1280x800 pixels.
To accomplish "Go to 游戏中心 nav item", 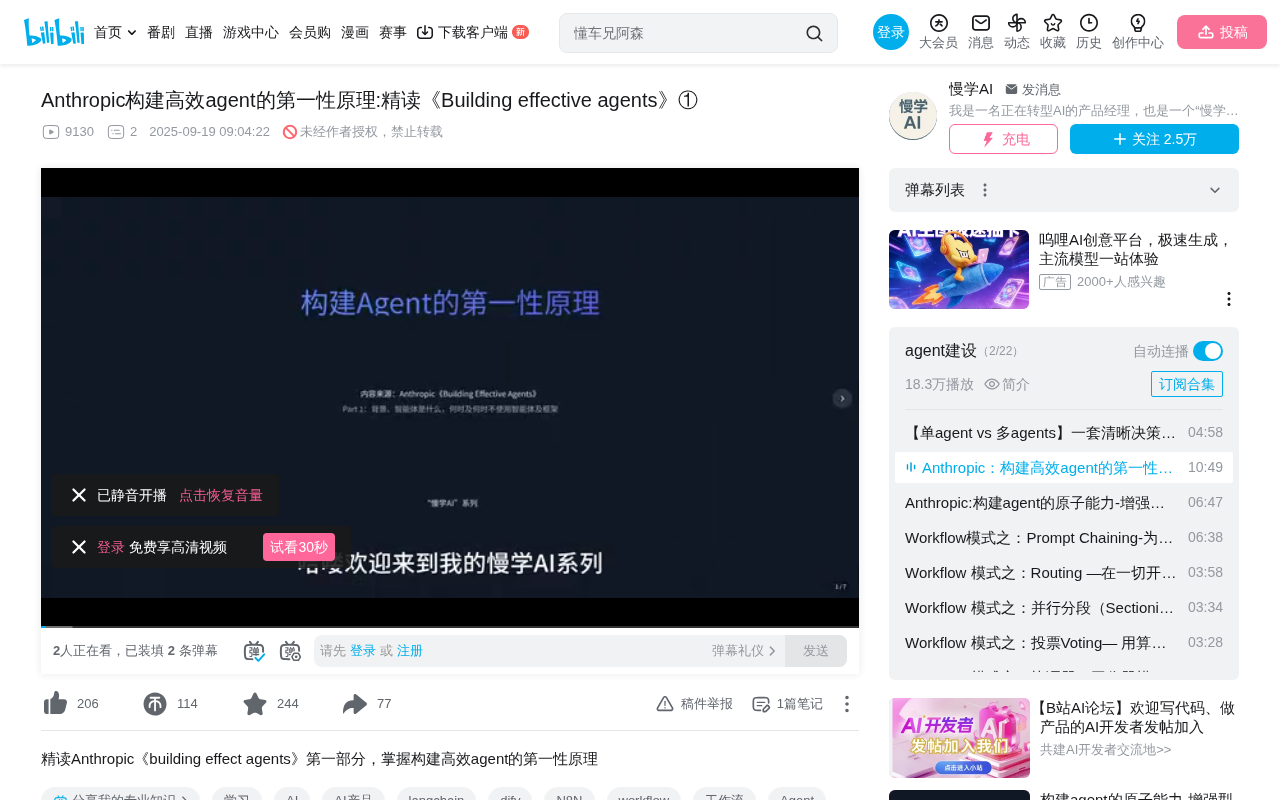I will (x=251, y=32).
